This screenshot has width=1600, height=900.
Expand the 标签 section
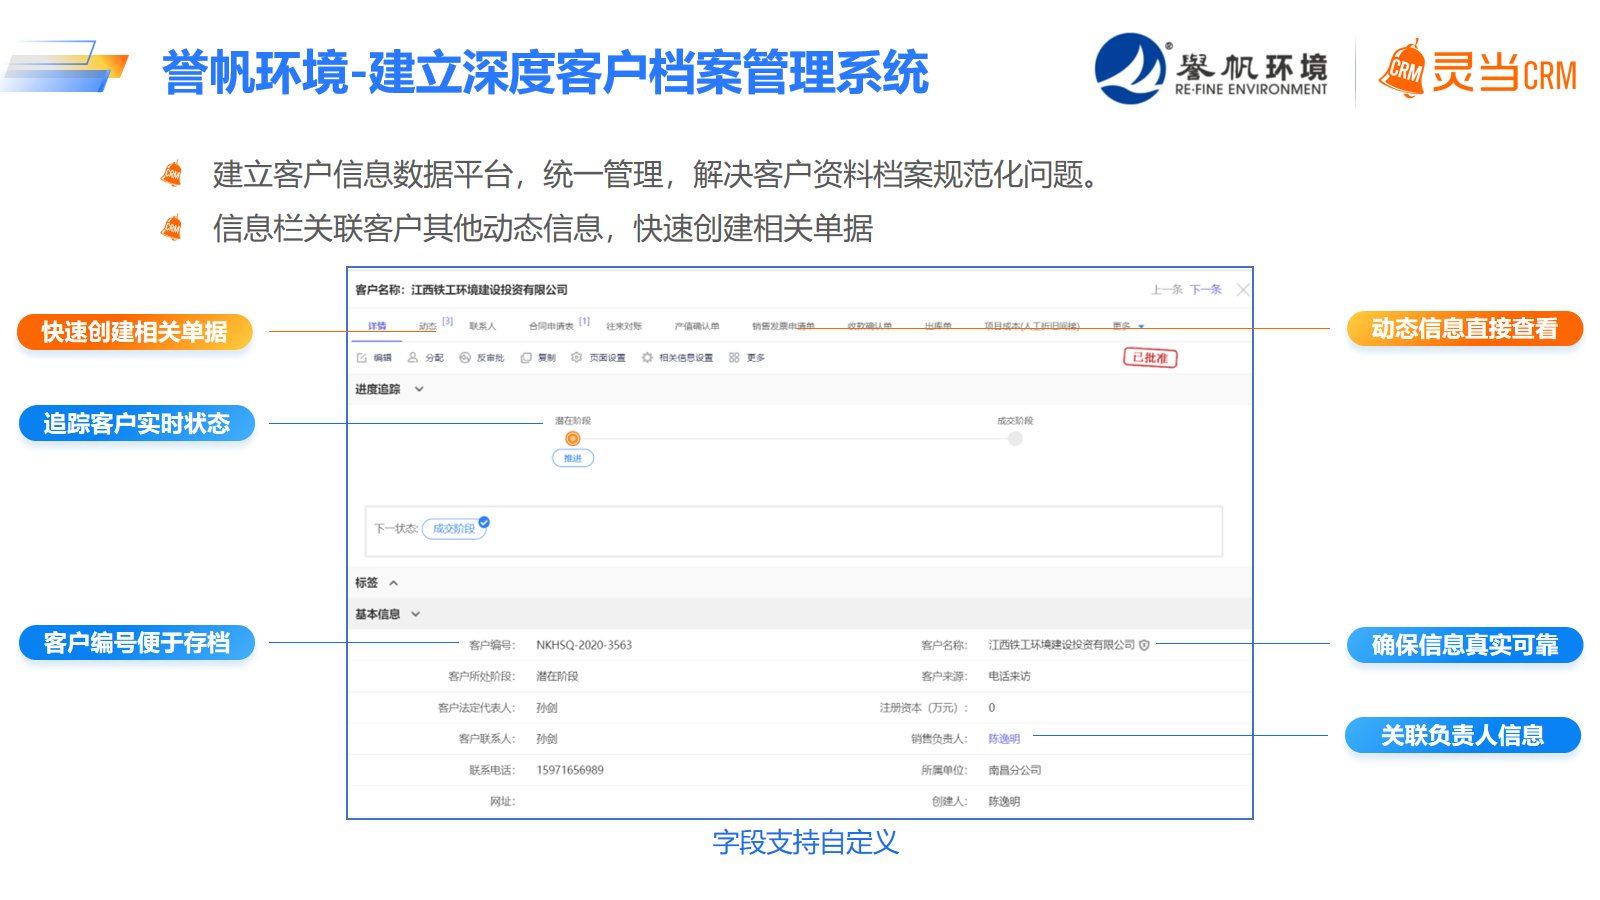(x=393, y=583)
